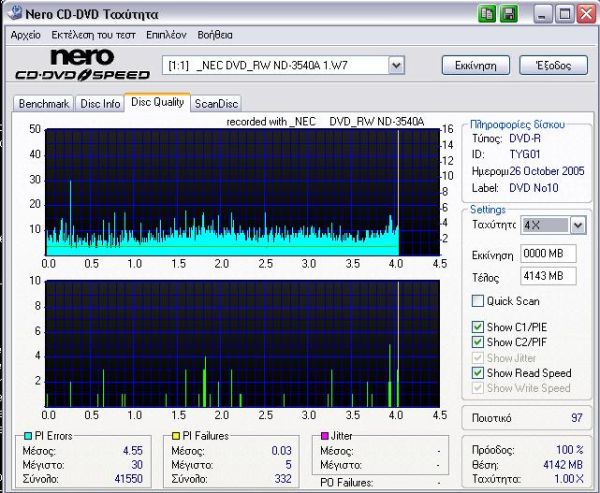This screenshot has width=600, height=493.
Task: Click the Nero app icon in title bar
Action: (x=15, y=13)
